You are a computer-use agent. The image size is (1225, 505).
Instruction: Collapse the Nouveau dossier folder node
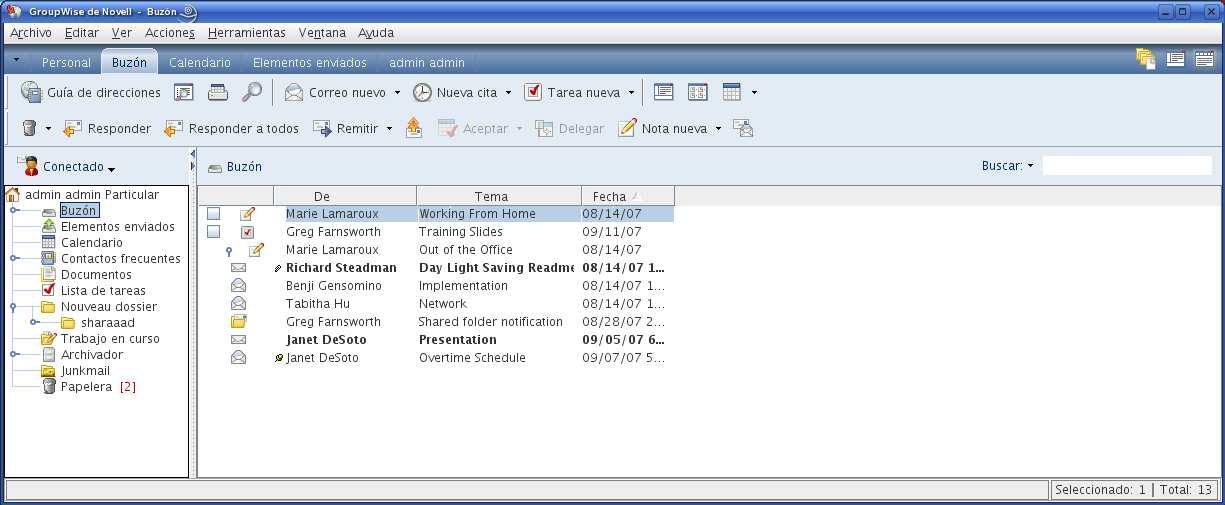(13, 307)
